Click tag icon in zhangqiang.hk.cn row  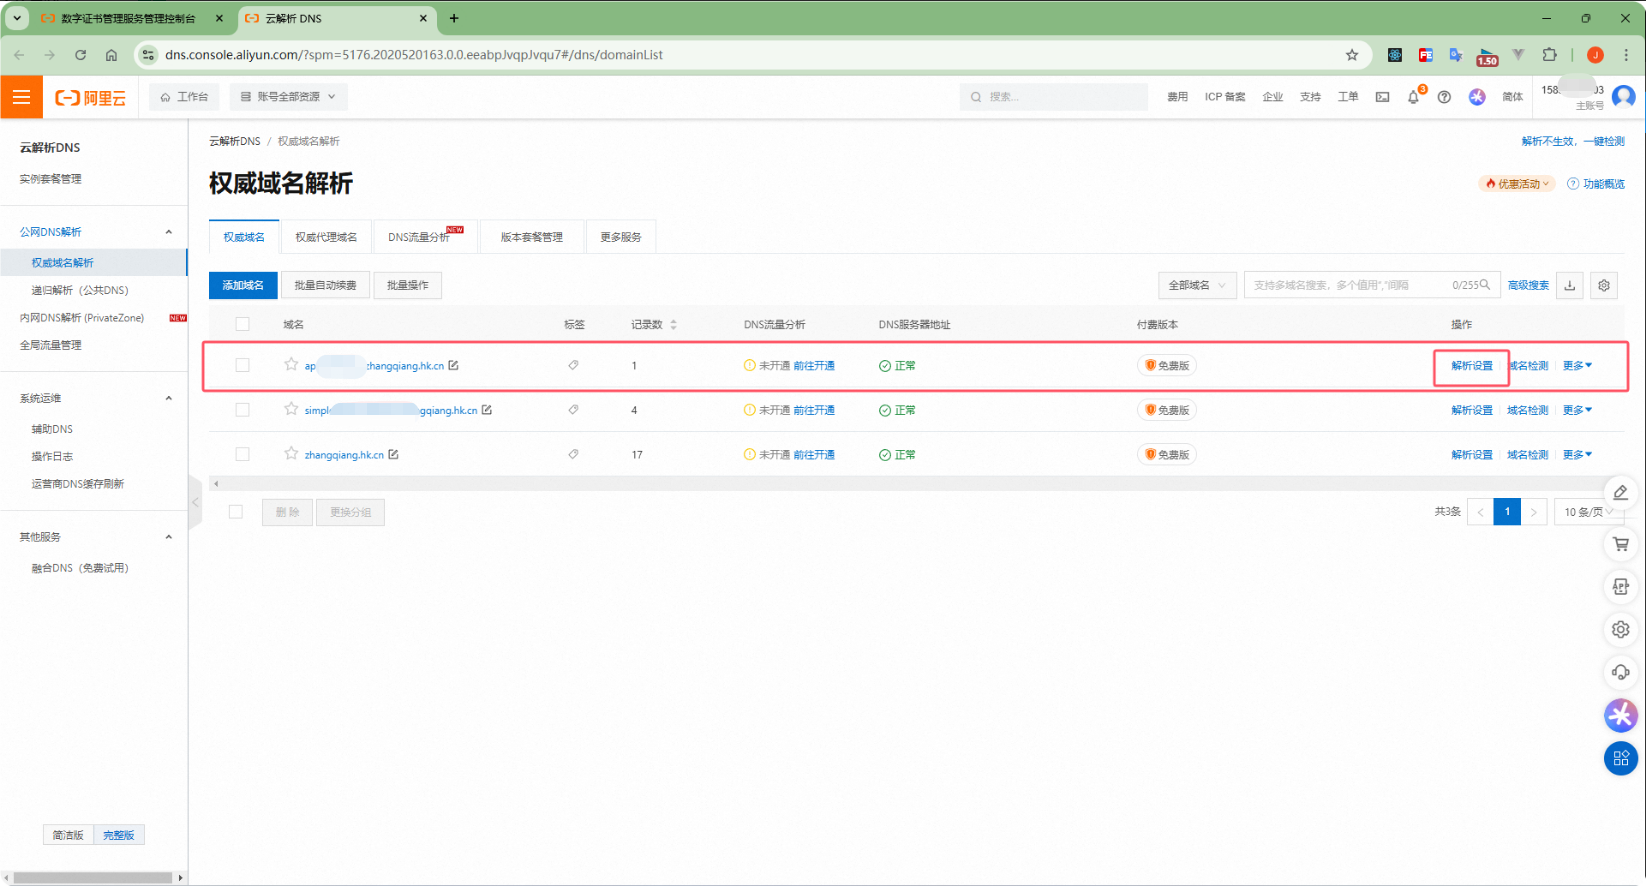click(573, 454)
